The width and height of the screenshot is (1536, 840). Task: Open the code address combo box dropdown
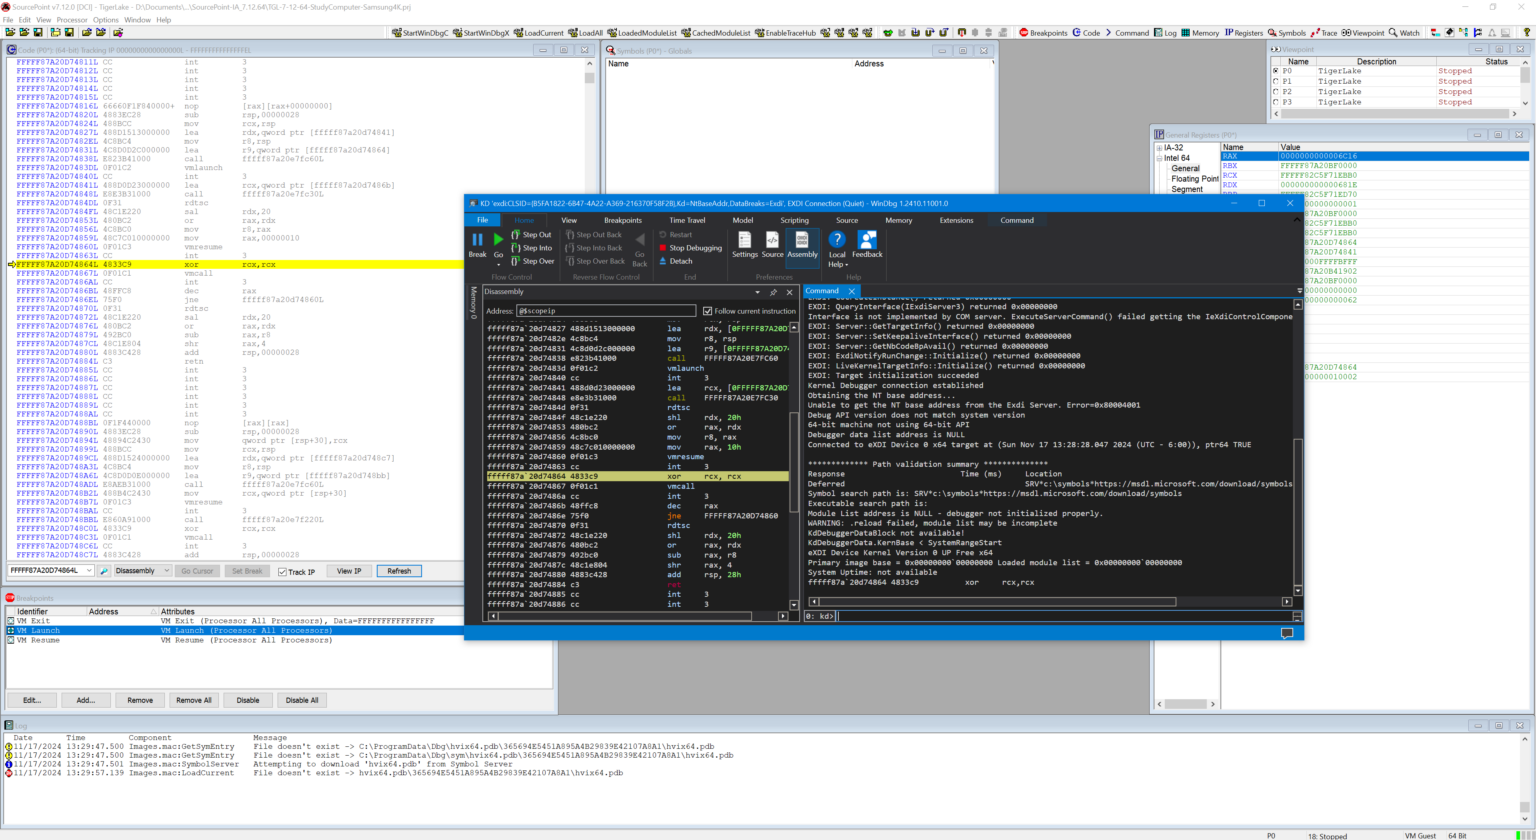(x=89, y=571)
